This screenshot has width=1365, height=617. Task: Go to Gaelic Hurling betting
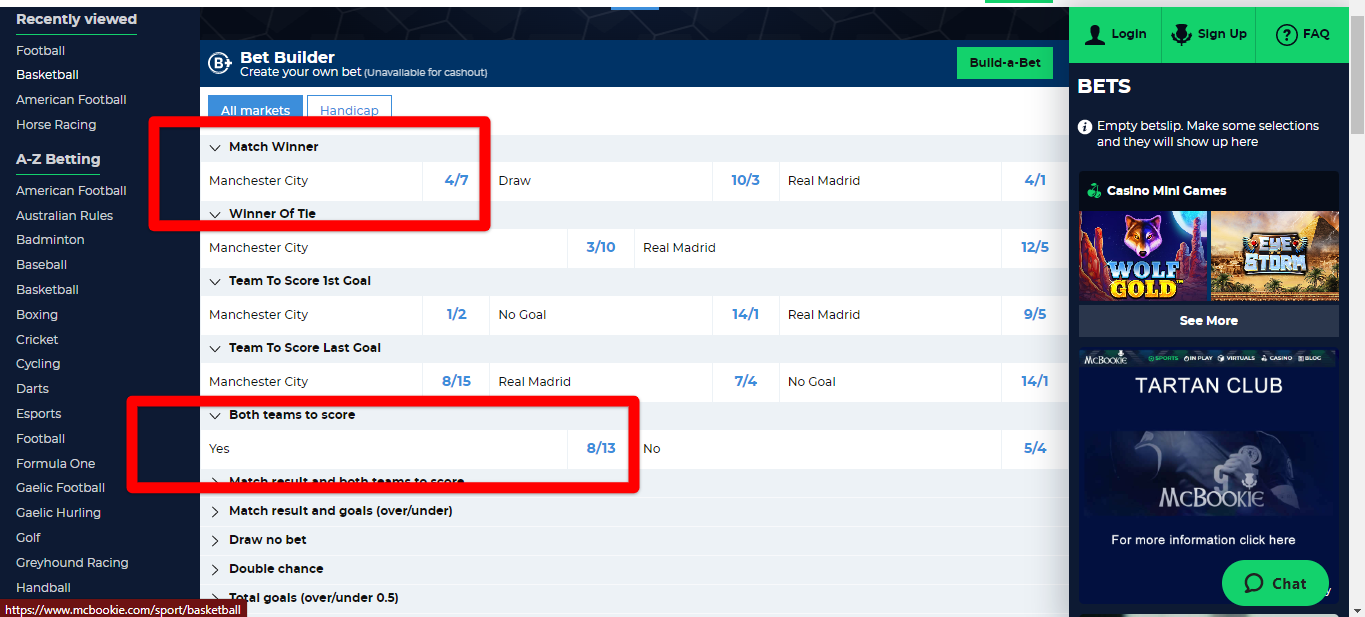58,513
